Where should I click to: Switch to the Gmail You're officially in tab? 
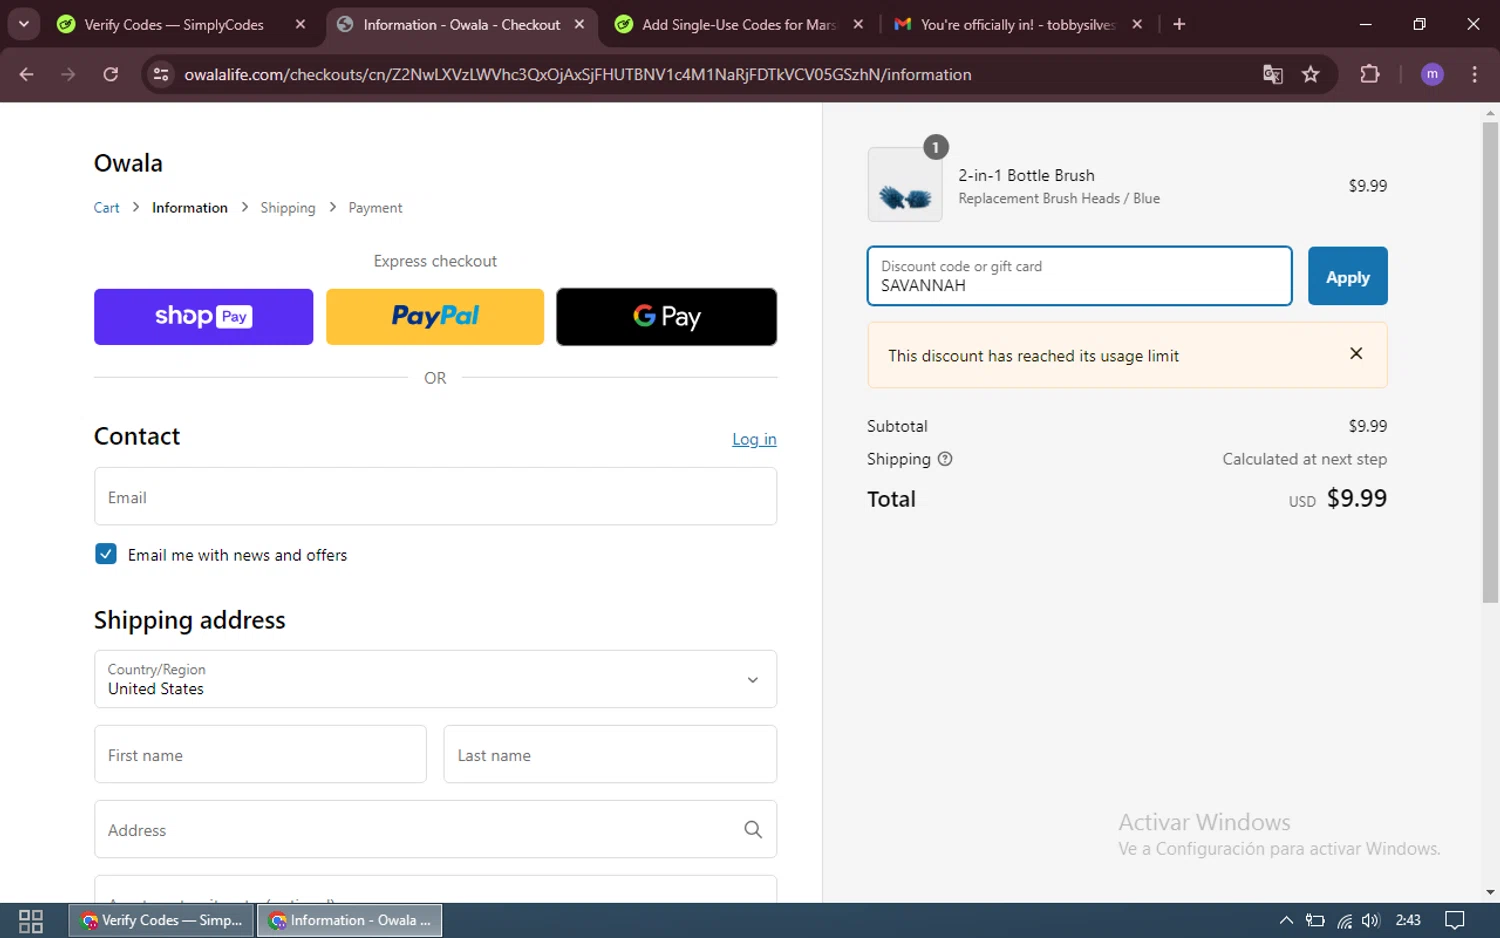point(1017,24)
